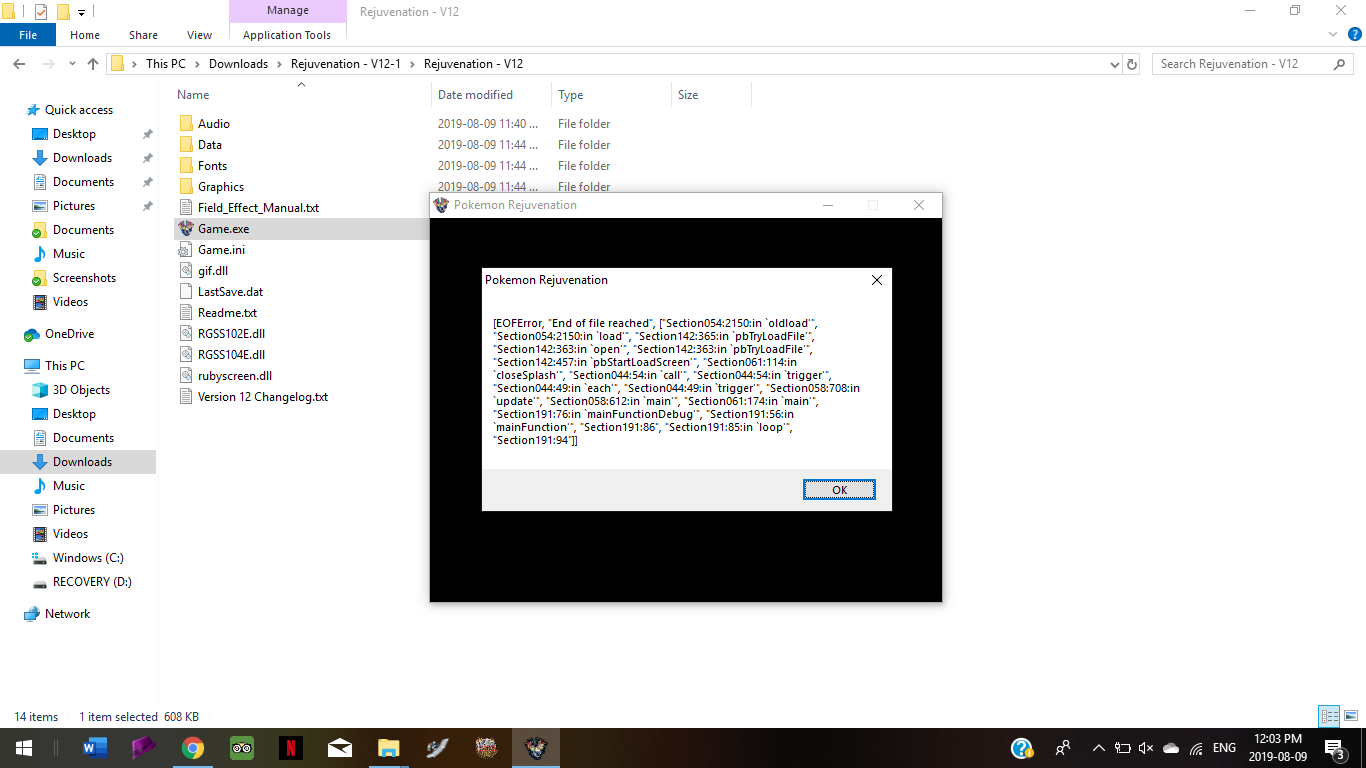
Task: Switch to large icons view
Action: click(1350, 716)
